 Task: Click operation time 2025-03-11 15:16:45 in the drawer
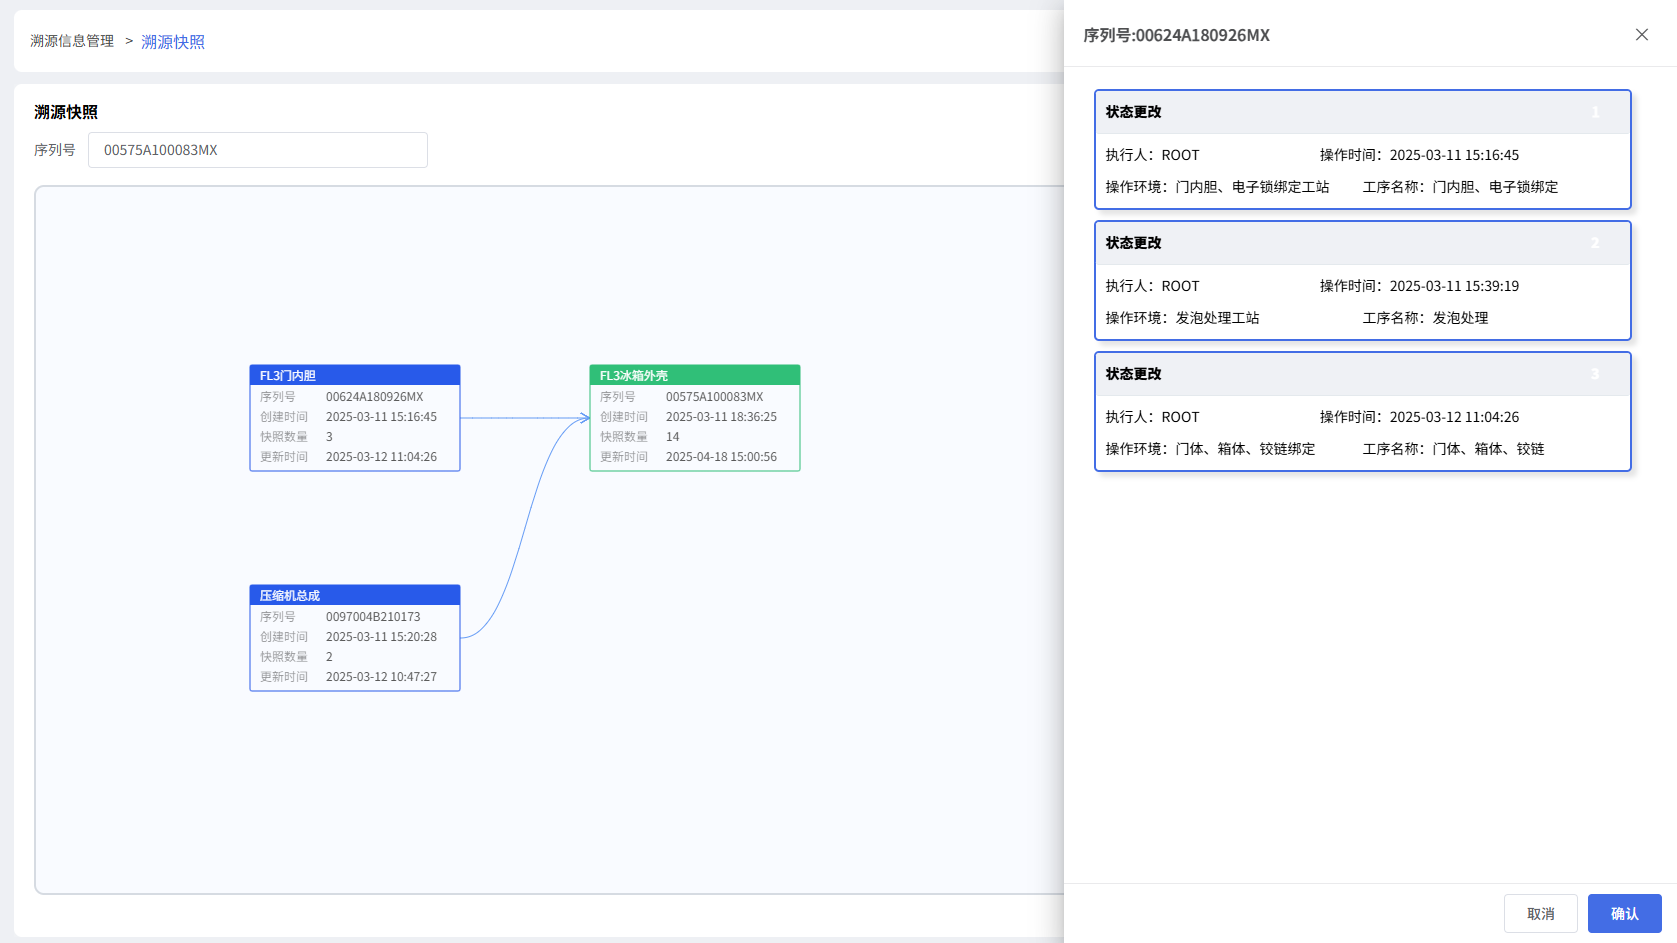pos(1454,155)
